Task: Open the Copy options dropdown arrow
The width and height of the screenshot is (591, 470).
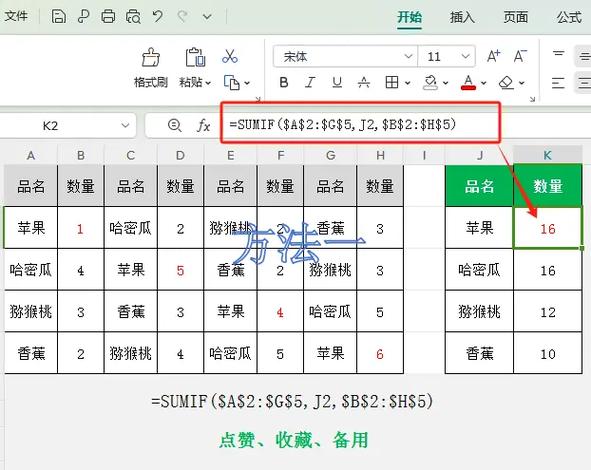Action: 247,83
